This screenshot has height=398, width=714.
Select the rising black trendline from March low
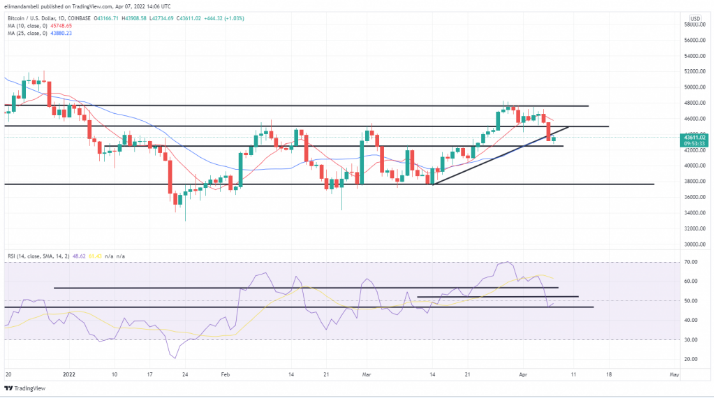point(500,156)
